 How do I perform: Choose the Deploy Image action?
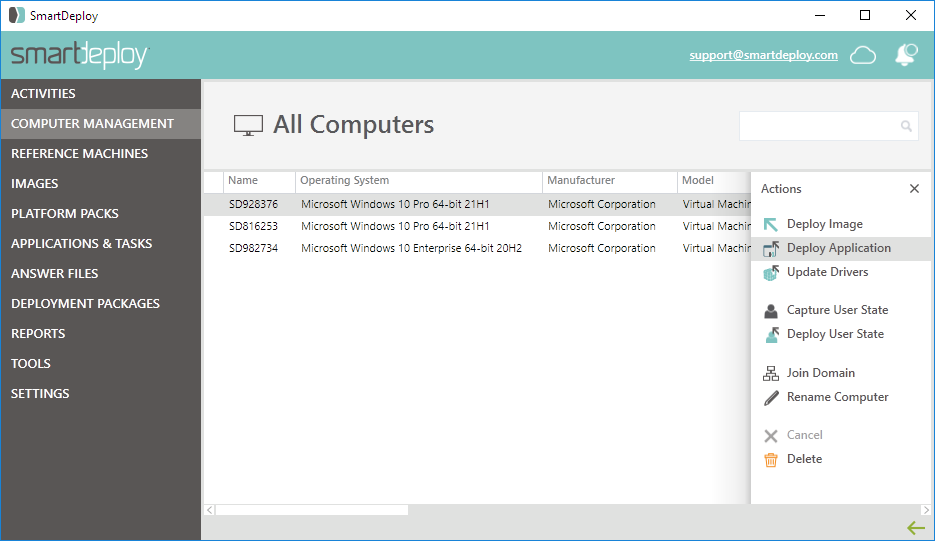(841, 224)
